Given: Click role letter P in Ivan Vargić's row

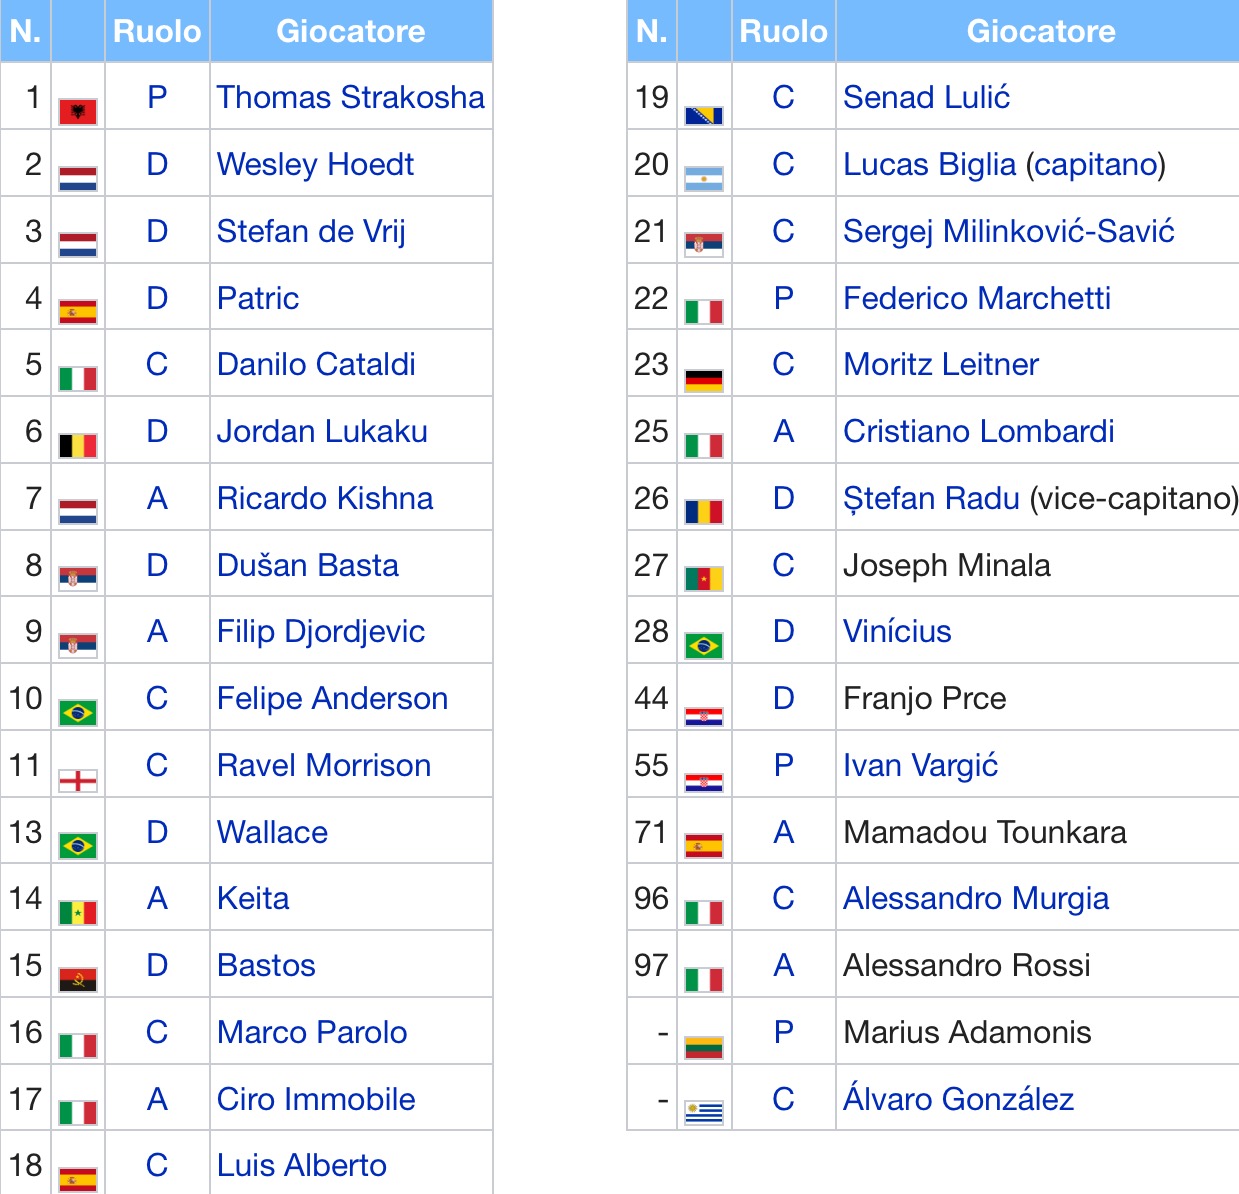Looking at the screenshot, I should [x=784, y=765].
